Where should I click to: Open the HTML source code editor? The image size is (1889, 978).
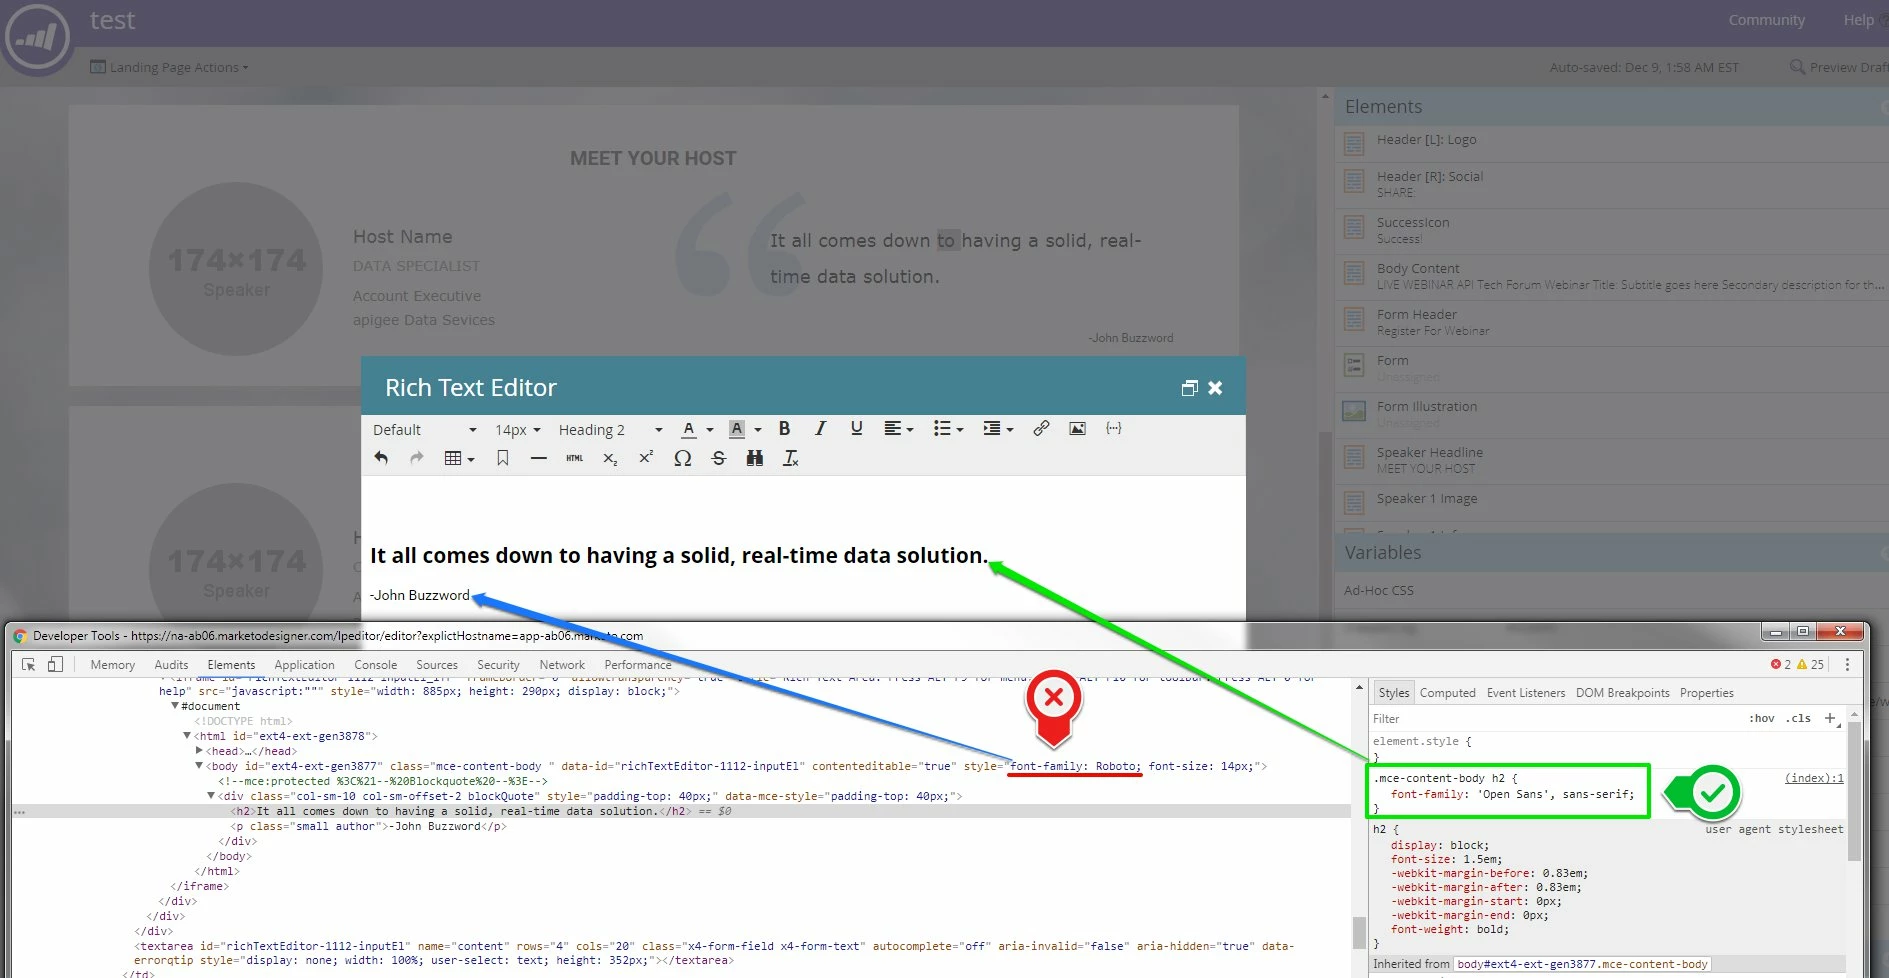(x=574, y=458)
